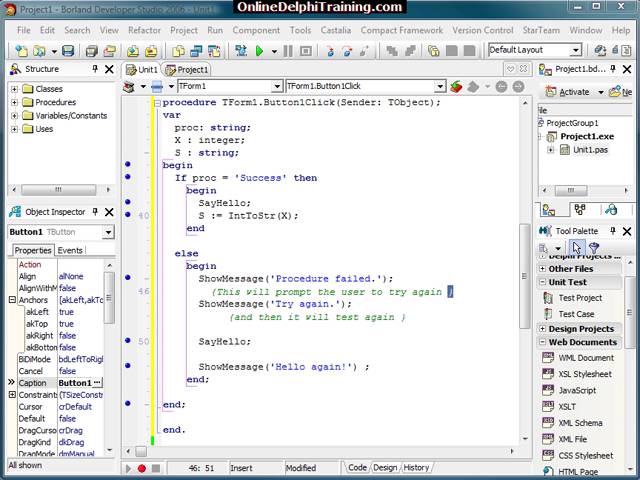Switch to the Events tab
Viewport: 640px width, 480px height.
pyautogui.click(x=70, y=250)
